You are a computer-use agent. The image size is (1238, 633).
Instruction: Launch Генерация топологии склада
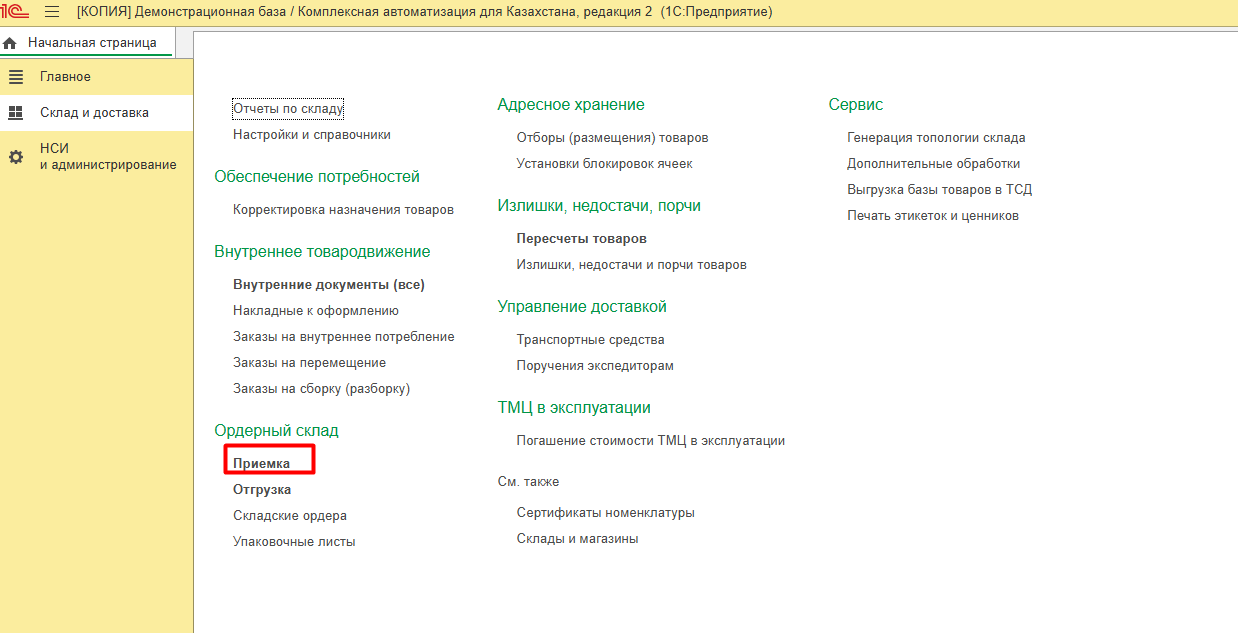pyautogui.click(x=936, y=138)
